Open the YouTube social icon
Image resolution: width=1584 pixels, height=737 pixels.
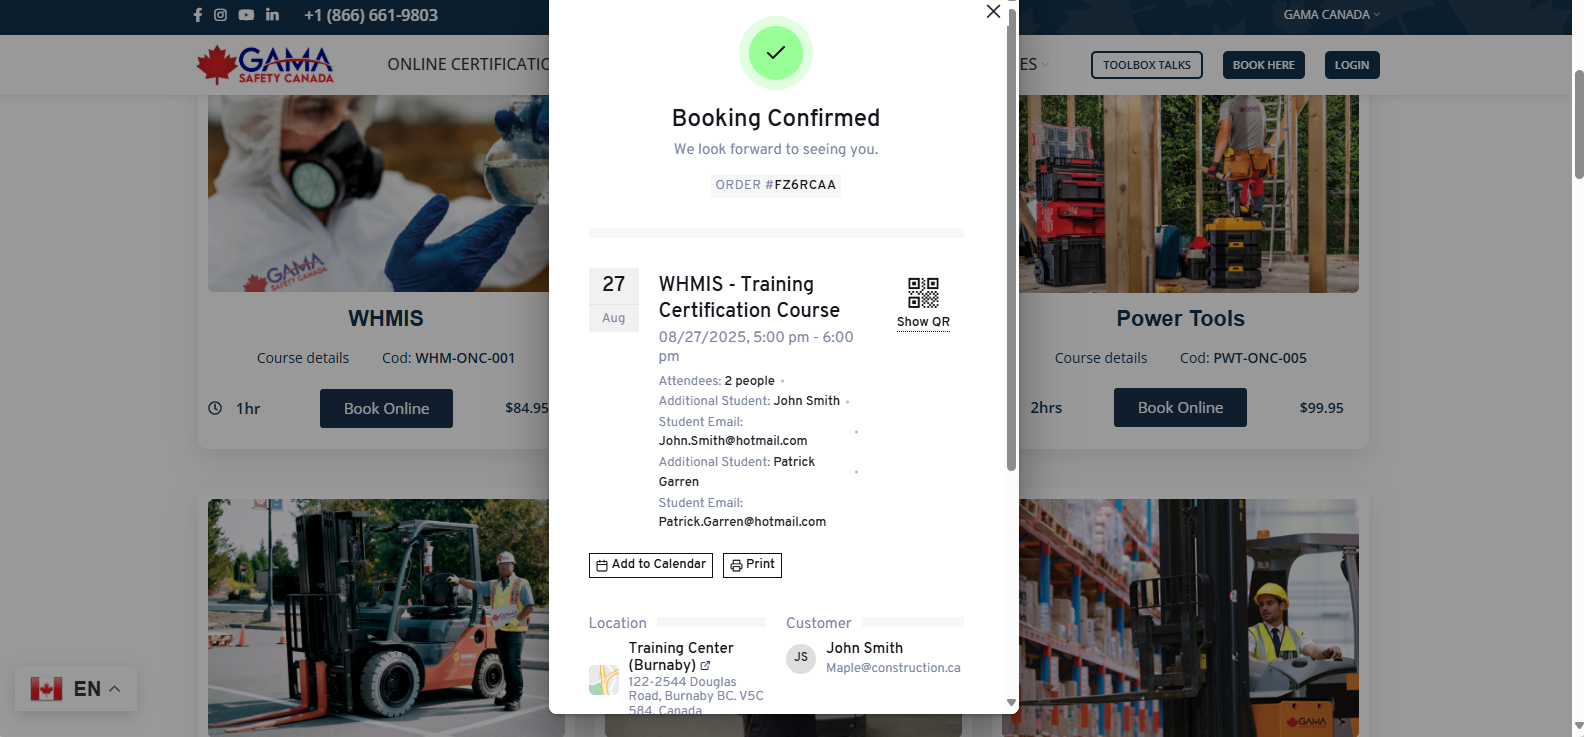tap(246, 15)
